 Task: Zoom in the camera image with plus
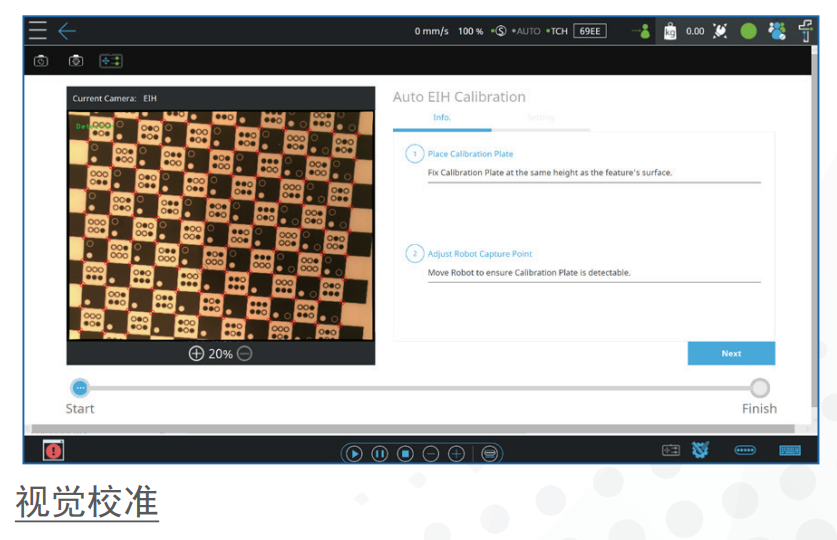(x=196, y=353)
